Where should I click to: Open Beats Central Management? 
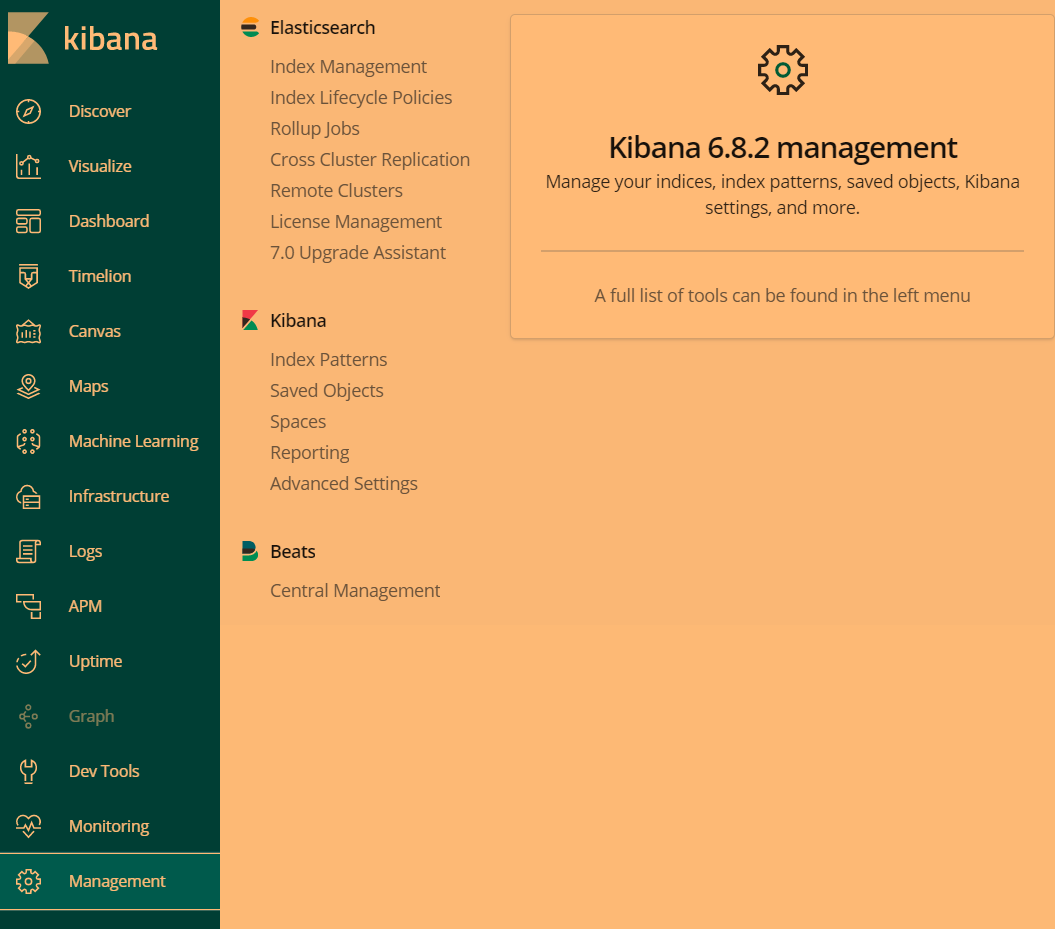[x=355, y=590]
